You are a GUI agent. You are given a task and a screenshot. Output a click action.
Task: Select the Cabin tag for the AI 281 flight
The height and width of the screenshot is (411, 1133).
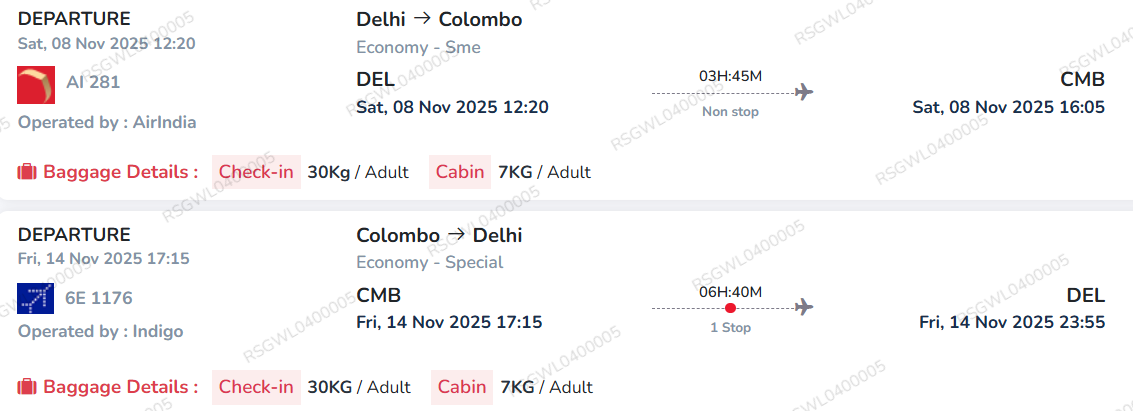point(460,172)
